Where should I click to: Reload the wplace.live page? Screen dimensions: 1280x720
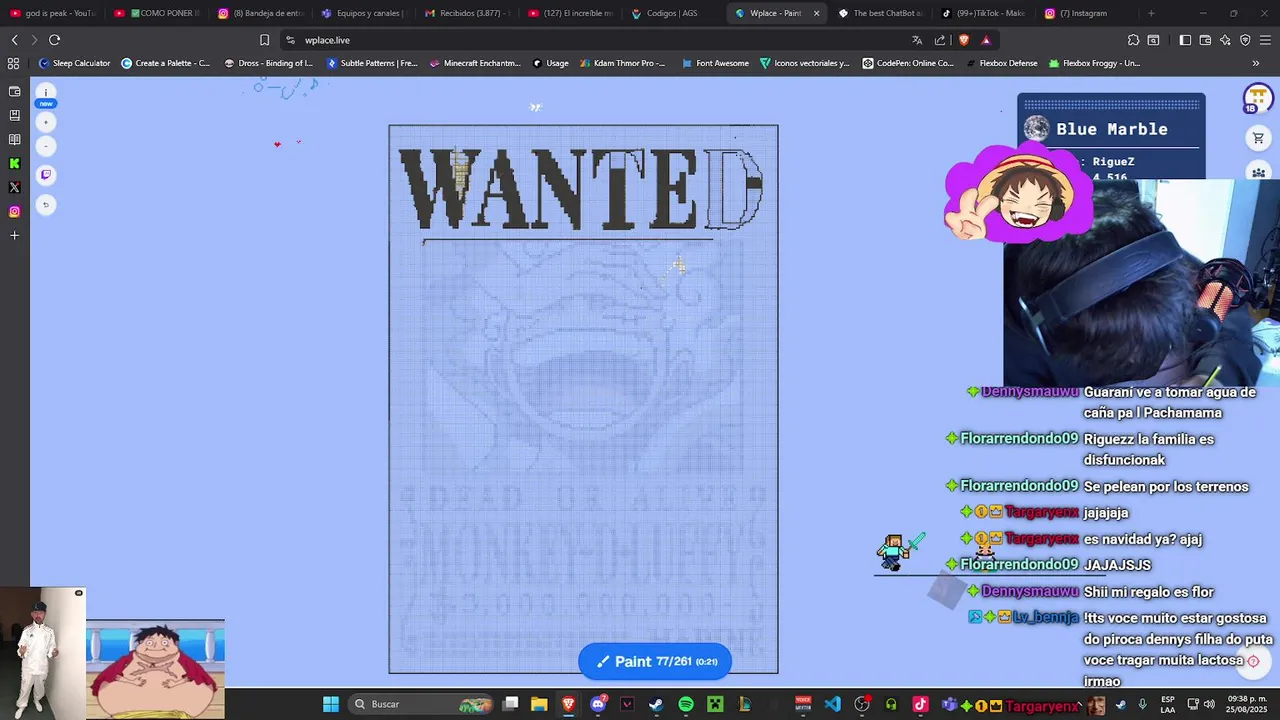tap(54, 40)
